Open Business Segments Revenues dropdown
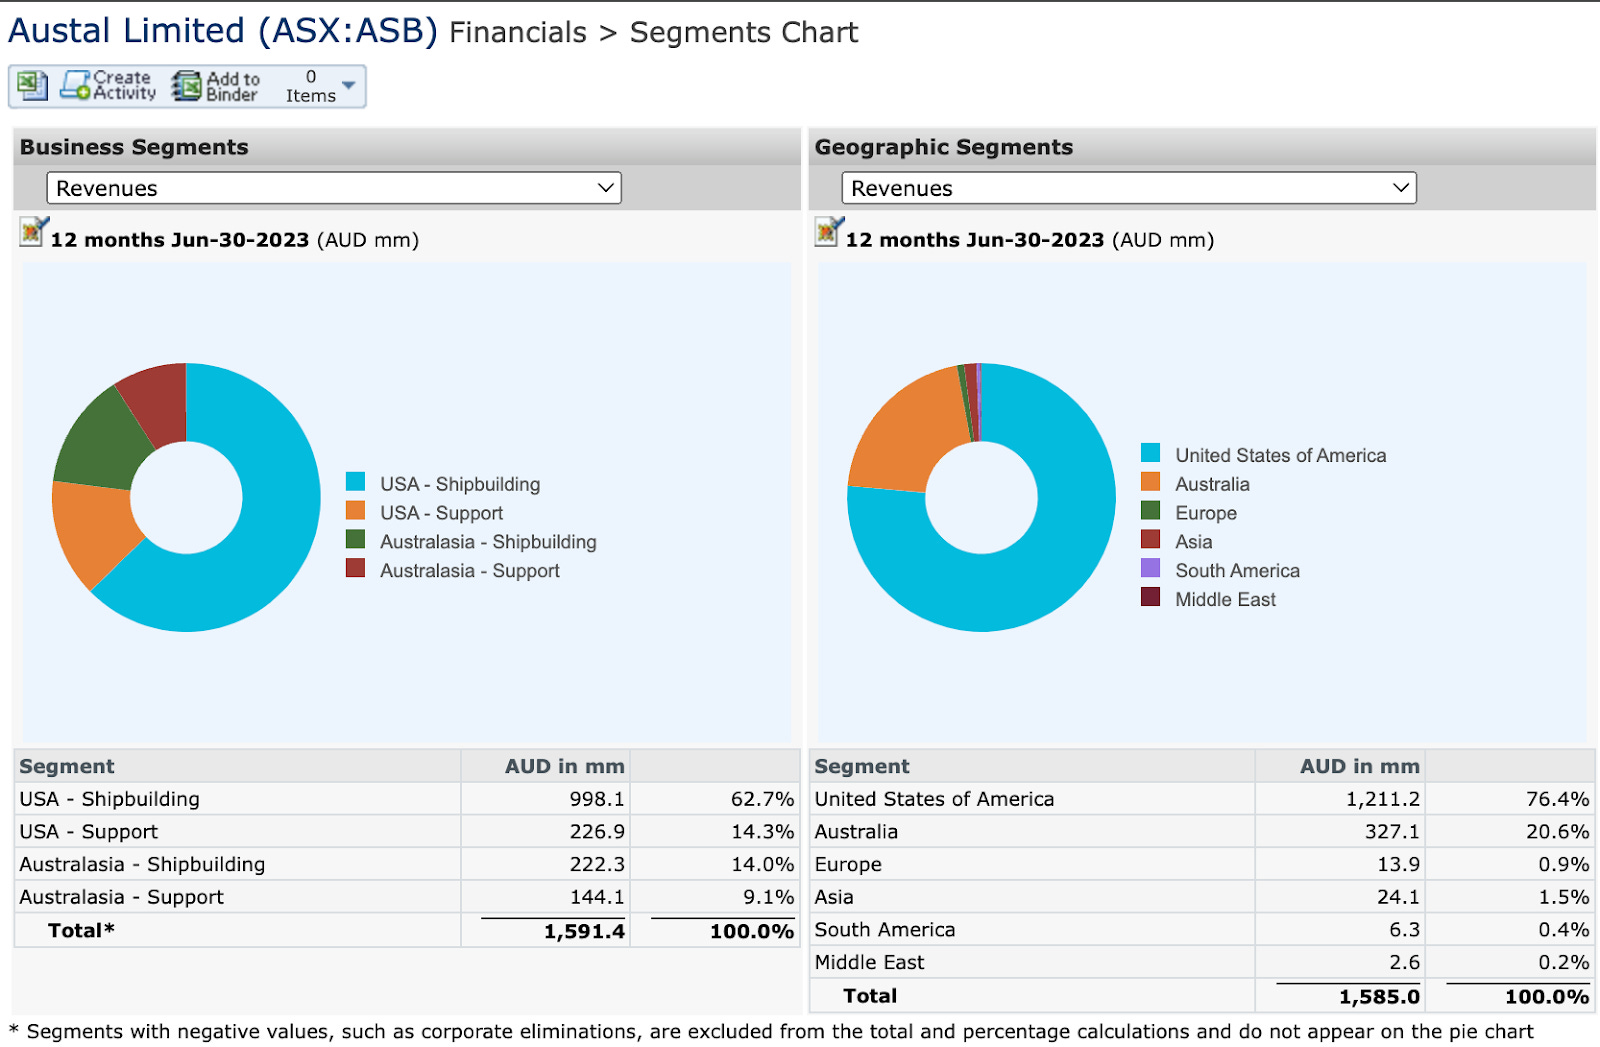Screen dimensions: 1600x1047 [x=334, y=188]
